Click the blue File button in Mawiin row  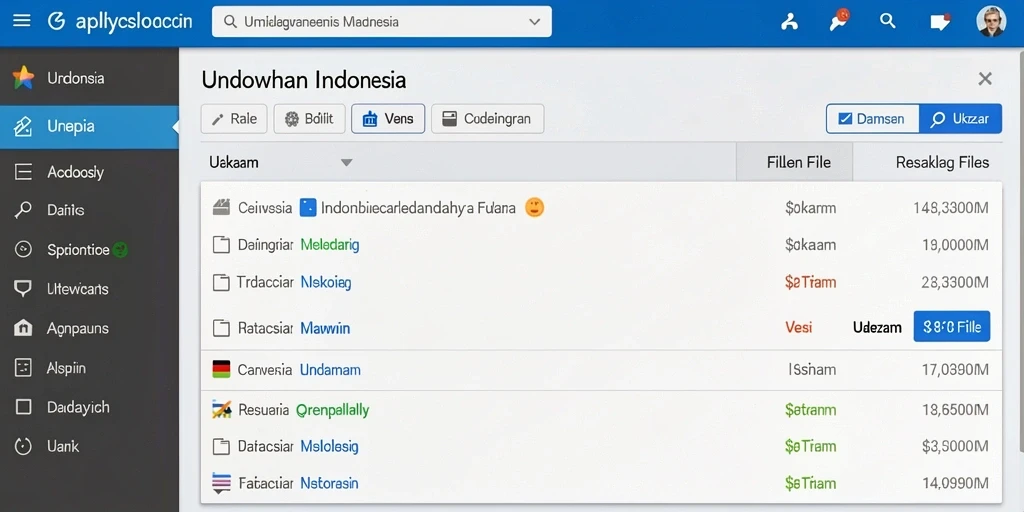coord(952,327)
